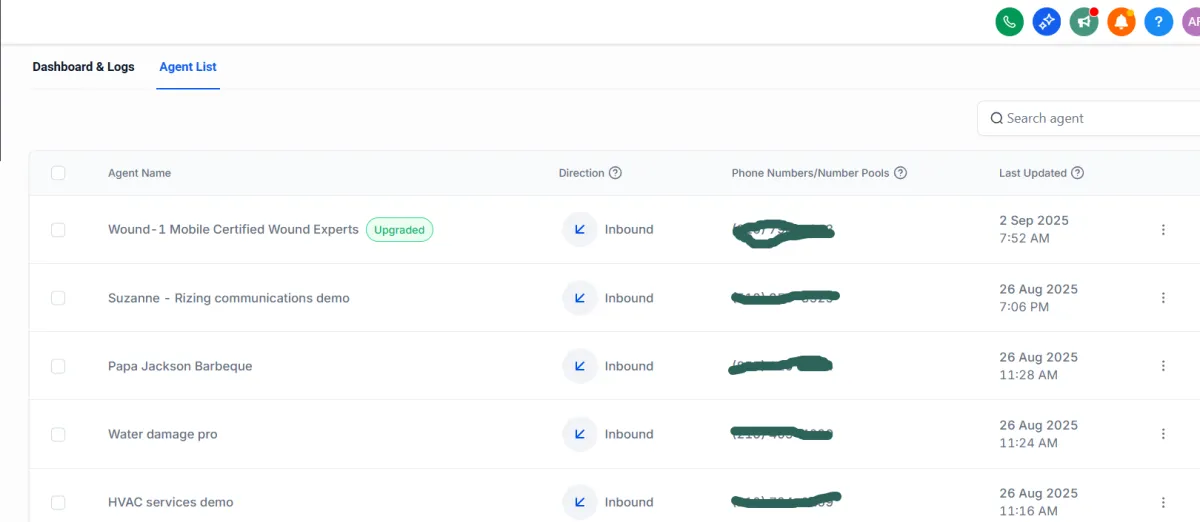Image resolution: width=1200 pixels, height=522 pixels.
Task: Check the Papa Jackson Barbeque row checkbox
Action: pos(58,366)
